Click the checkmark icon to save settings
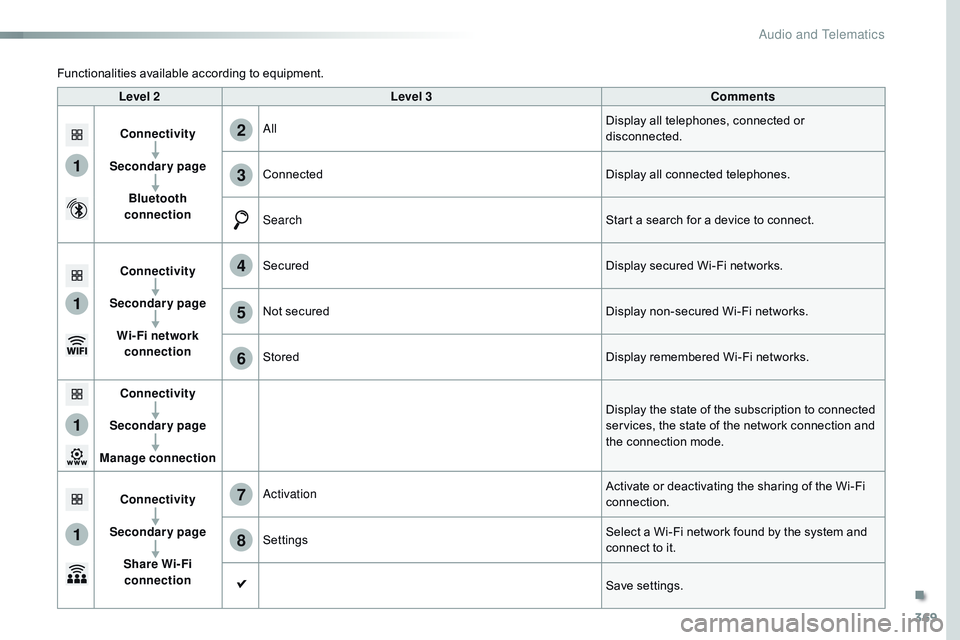Viewport: 960px width, 640px height. pyautogui.click(x=241, y=585)
